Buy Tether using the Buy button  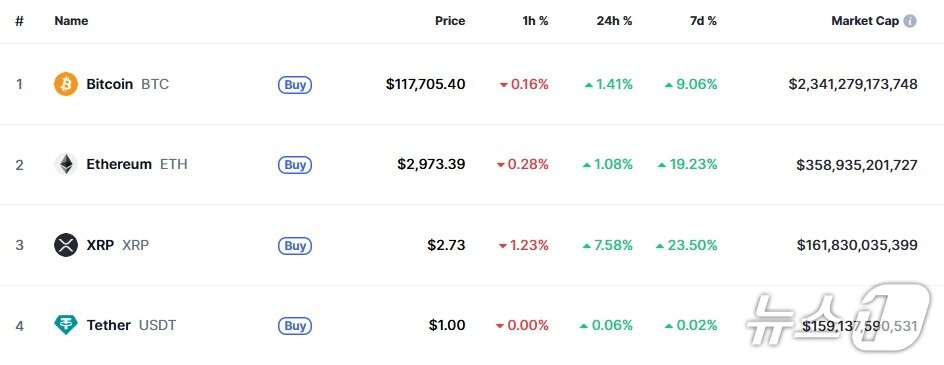(x=295, y=326)
